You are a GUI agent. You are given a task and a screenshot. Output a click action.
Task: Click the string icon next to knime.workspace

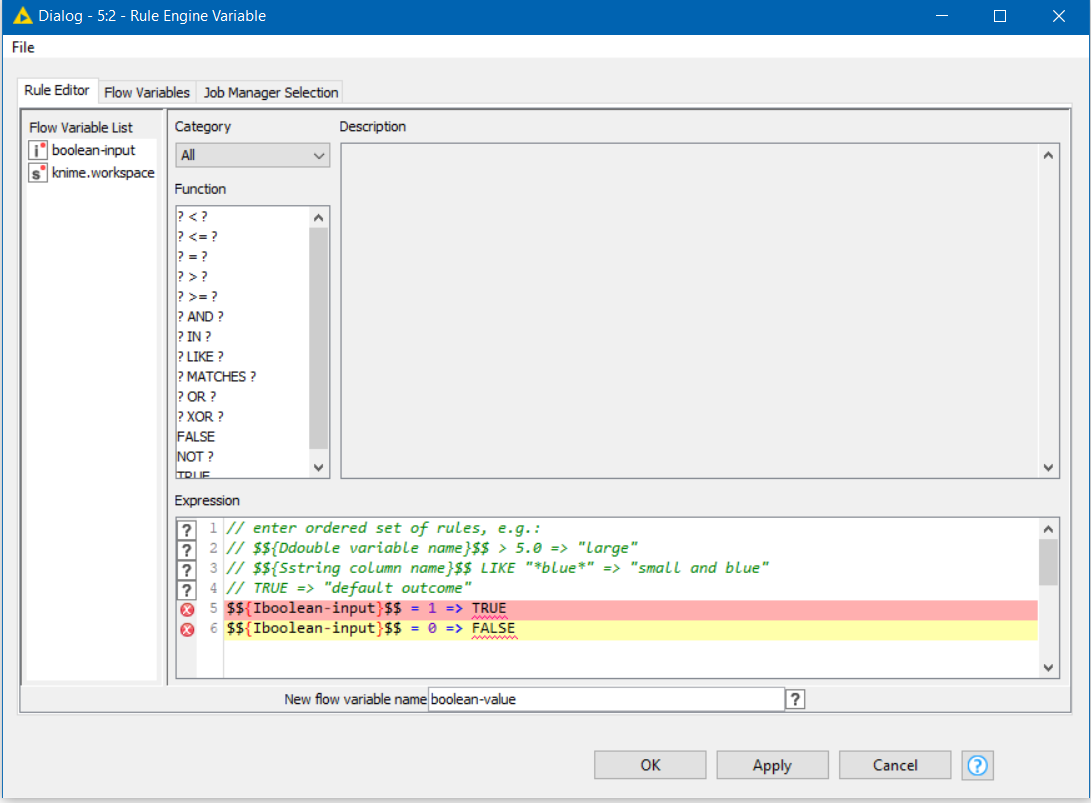point(38,173)
